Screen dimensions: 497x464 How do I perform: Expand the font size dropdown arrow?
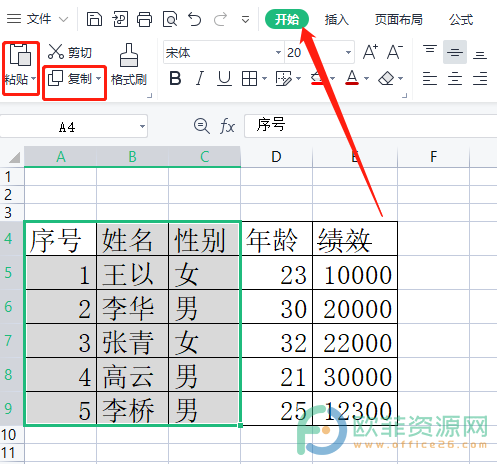(x=348, y=52)
